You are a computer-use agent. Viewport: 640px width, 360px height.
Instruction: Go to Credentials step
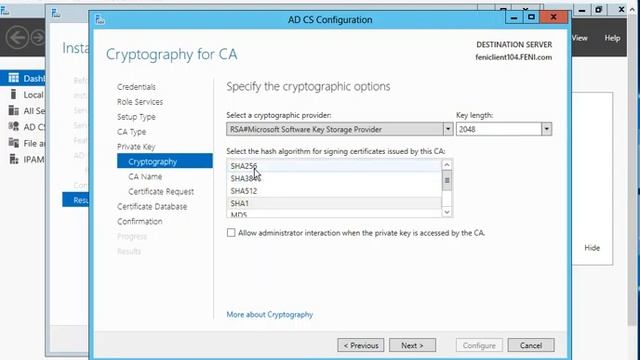tap(136, 87)
